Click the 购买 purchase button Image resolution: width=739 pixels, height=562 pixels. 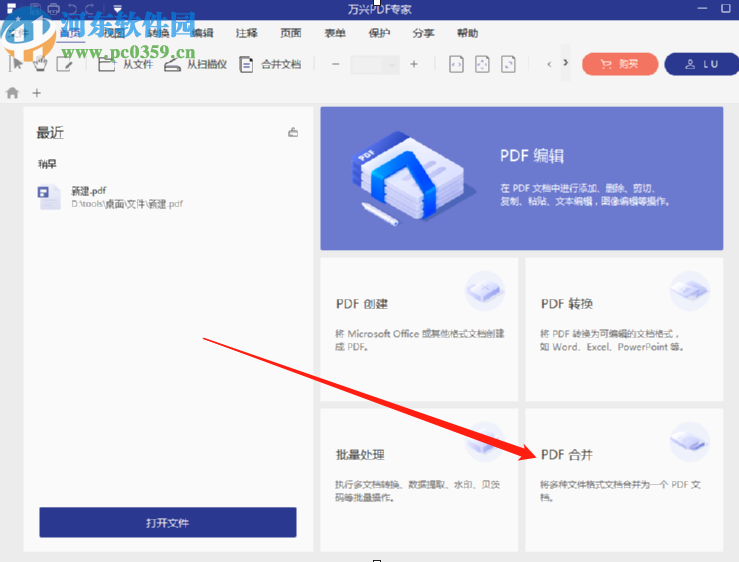pos(620,64)
